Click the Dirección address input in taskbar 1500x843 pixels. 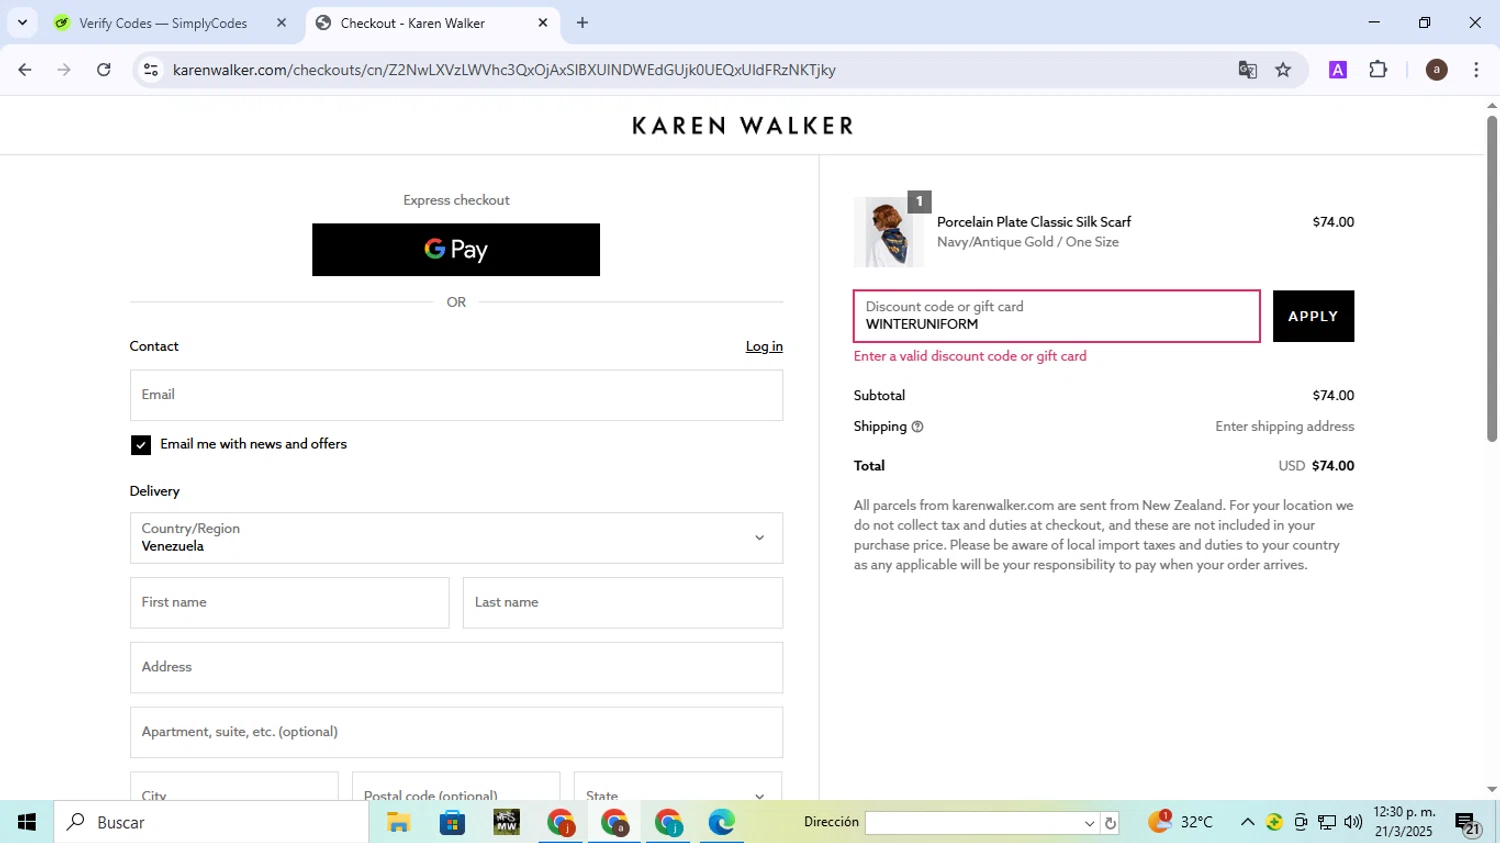click(973, 823)
